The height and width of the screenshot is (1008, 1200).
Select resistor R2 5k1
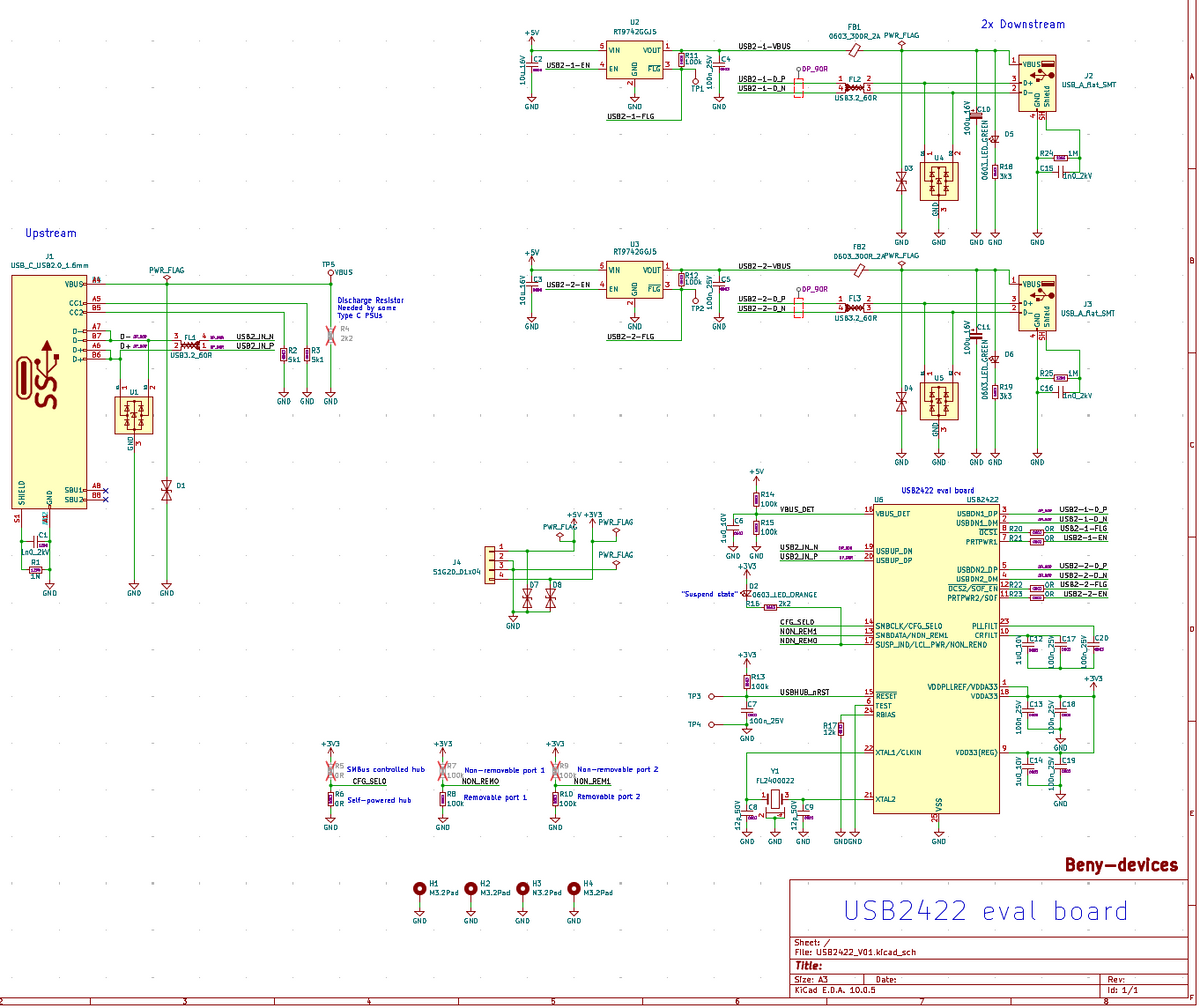pyautogui.click(x=283, y=354)
